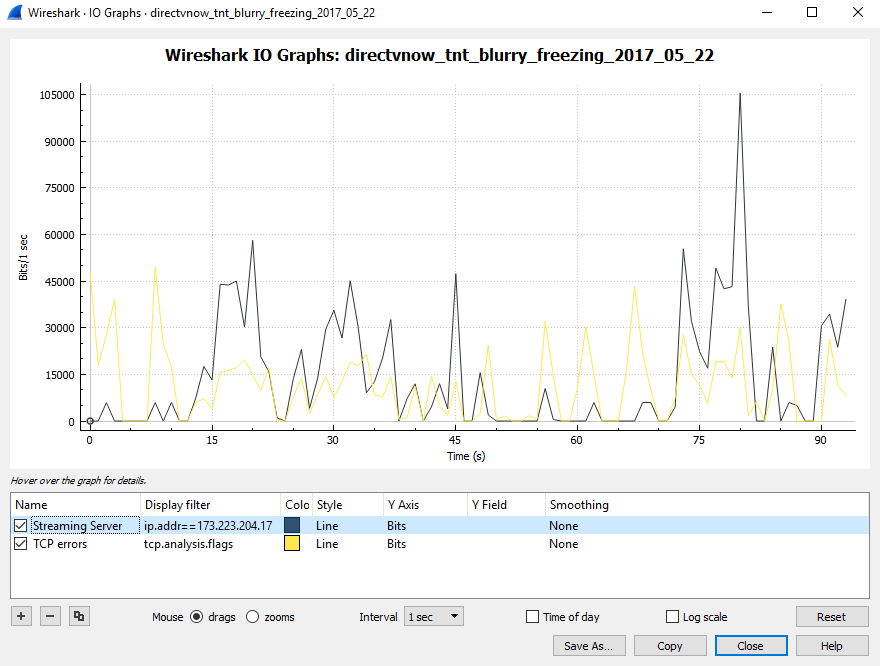Click the graph title text above the plot

point(439,55)
